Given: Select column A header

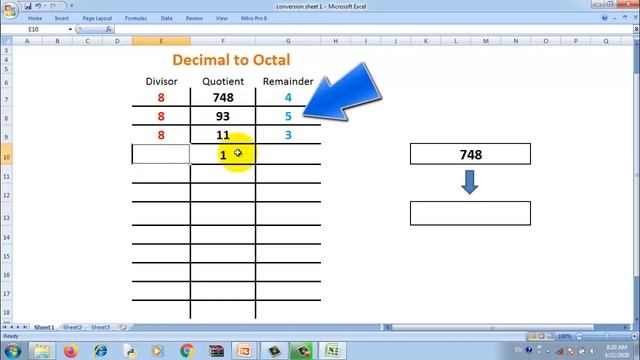Looking at the screenshot, I should click(x=27, y=41).
